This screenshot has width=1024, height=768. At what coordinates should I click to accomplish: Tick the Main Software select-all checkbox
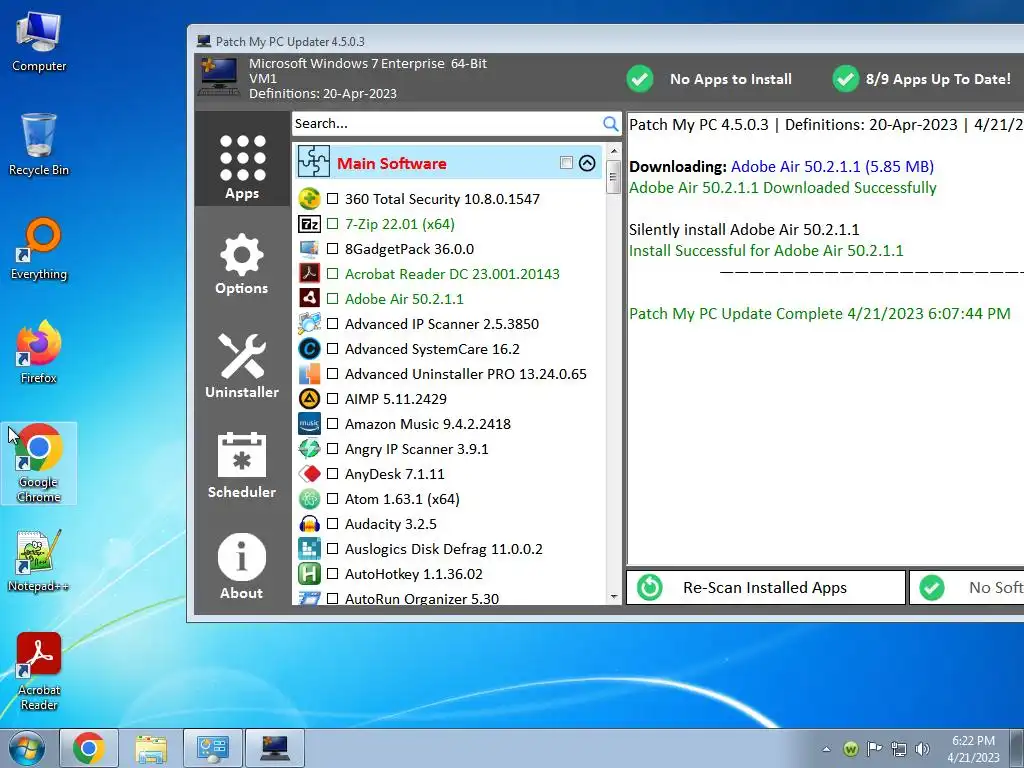tap(566, 163)
